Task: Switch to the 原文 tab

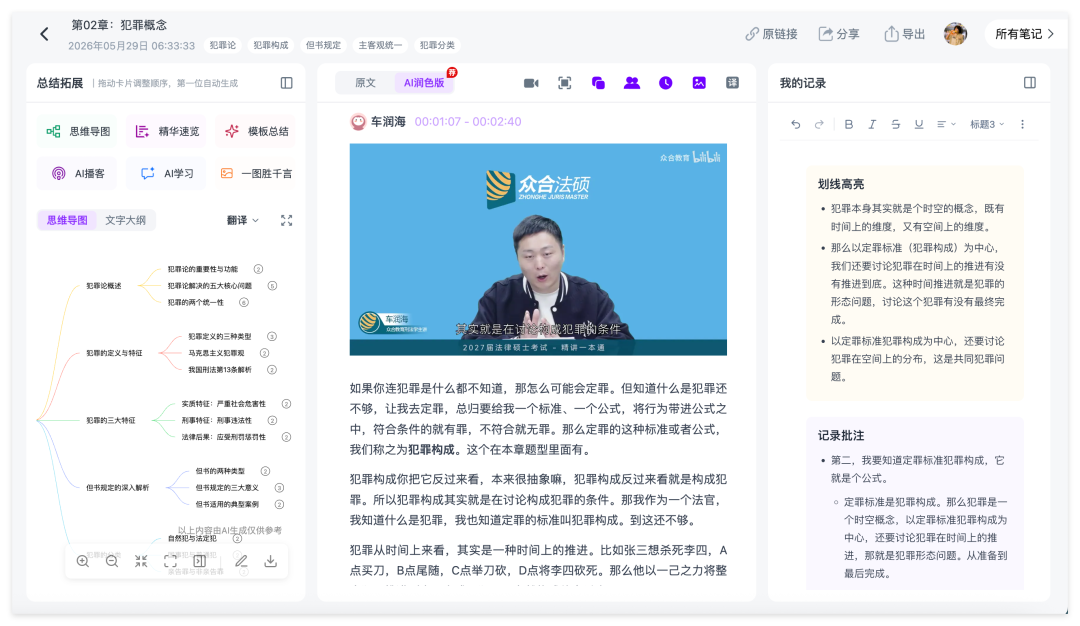Action: [x=365, y=83]
